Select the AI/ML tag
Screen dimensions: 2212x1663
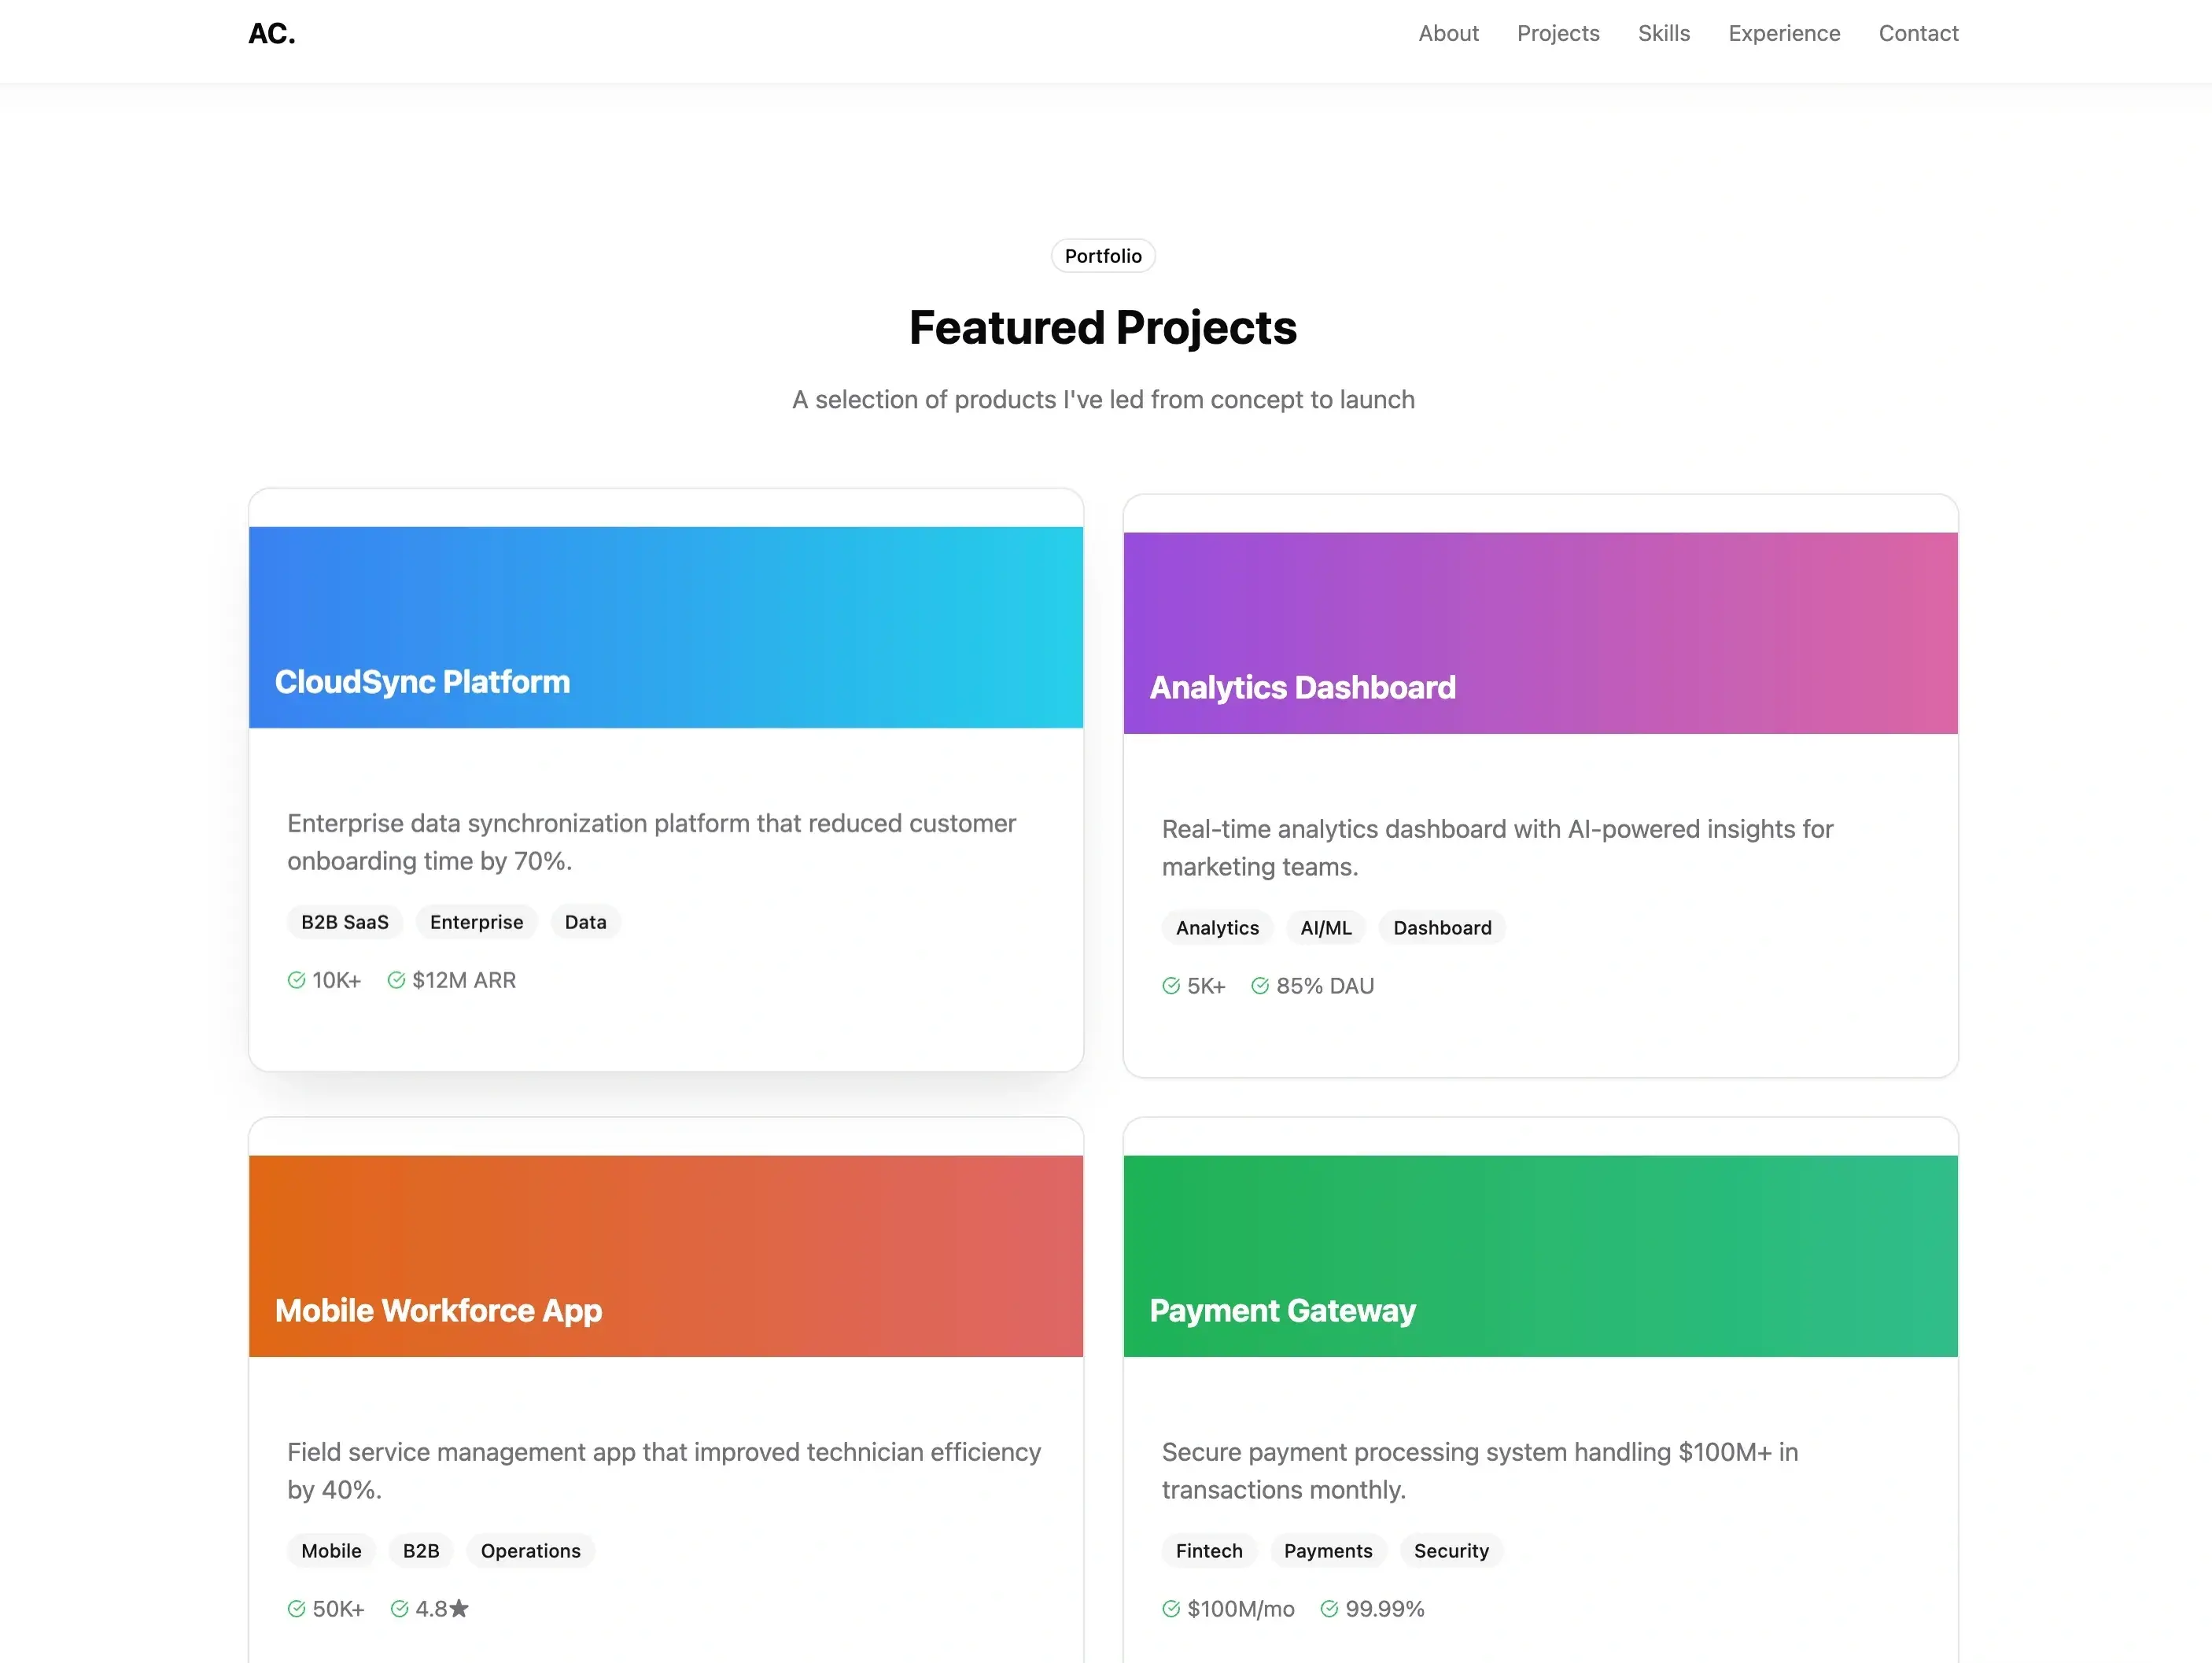click(1326, 927)
